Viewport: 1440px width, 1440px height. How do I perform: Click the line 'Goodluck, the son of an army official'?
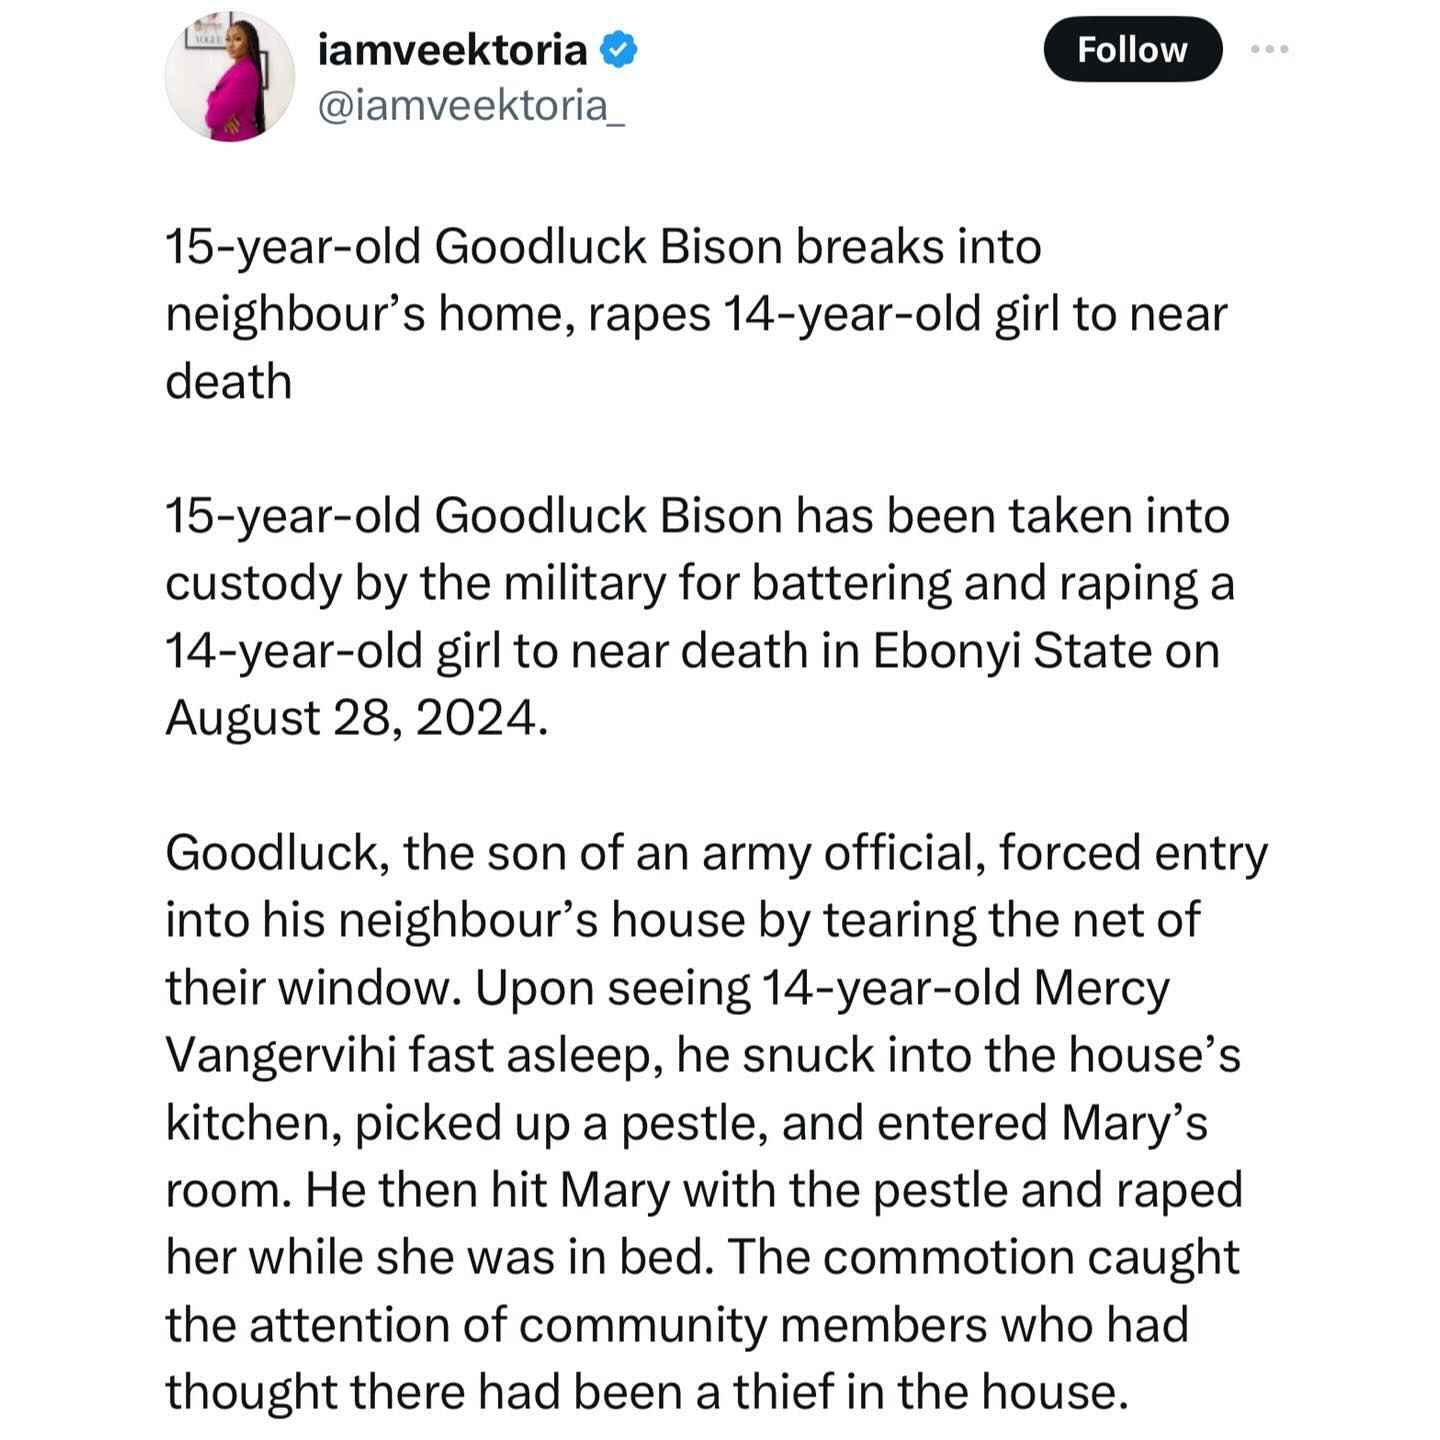click(x=716, y=853)
